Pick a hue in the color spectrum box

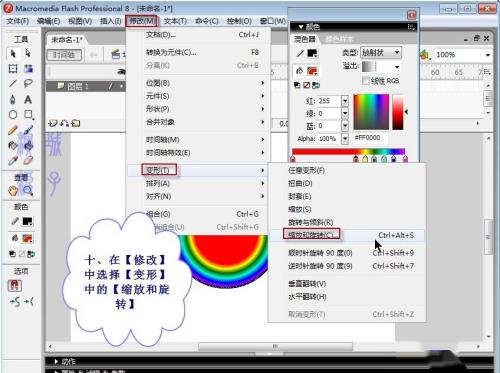371,112
